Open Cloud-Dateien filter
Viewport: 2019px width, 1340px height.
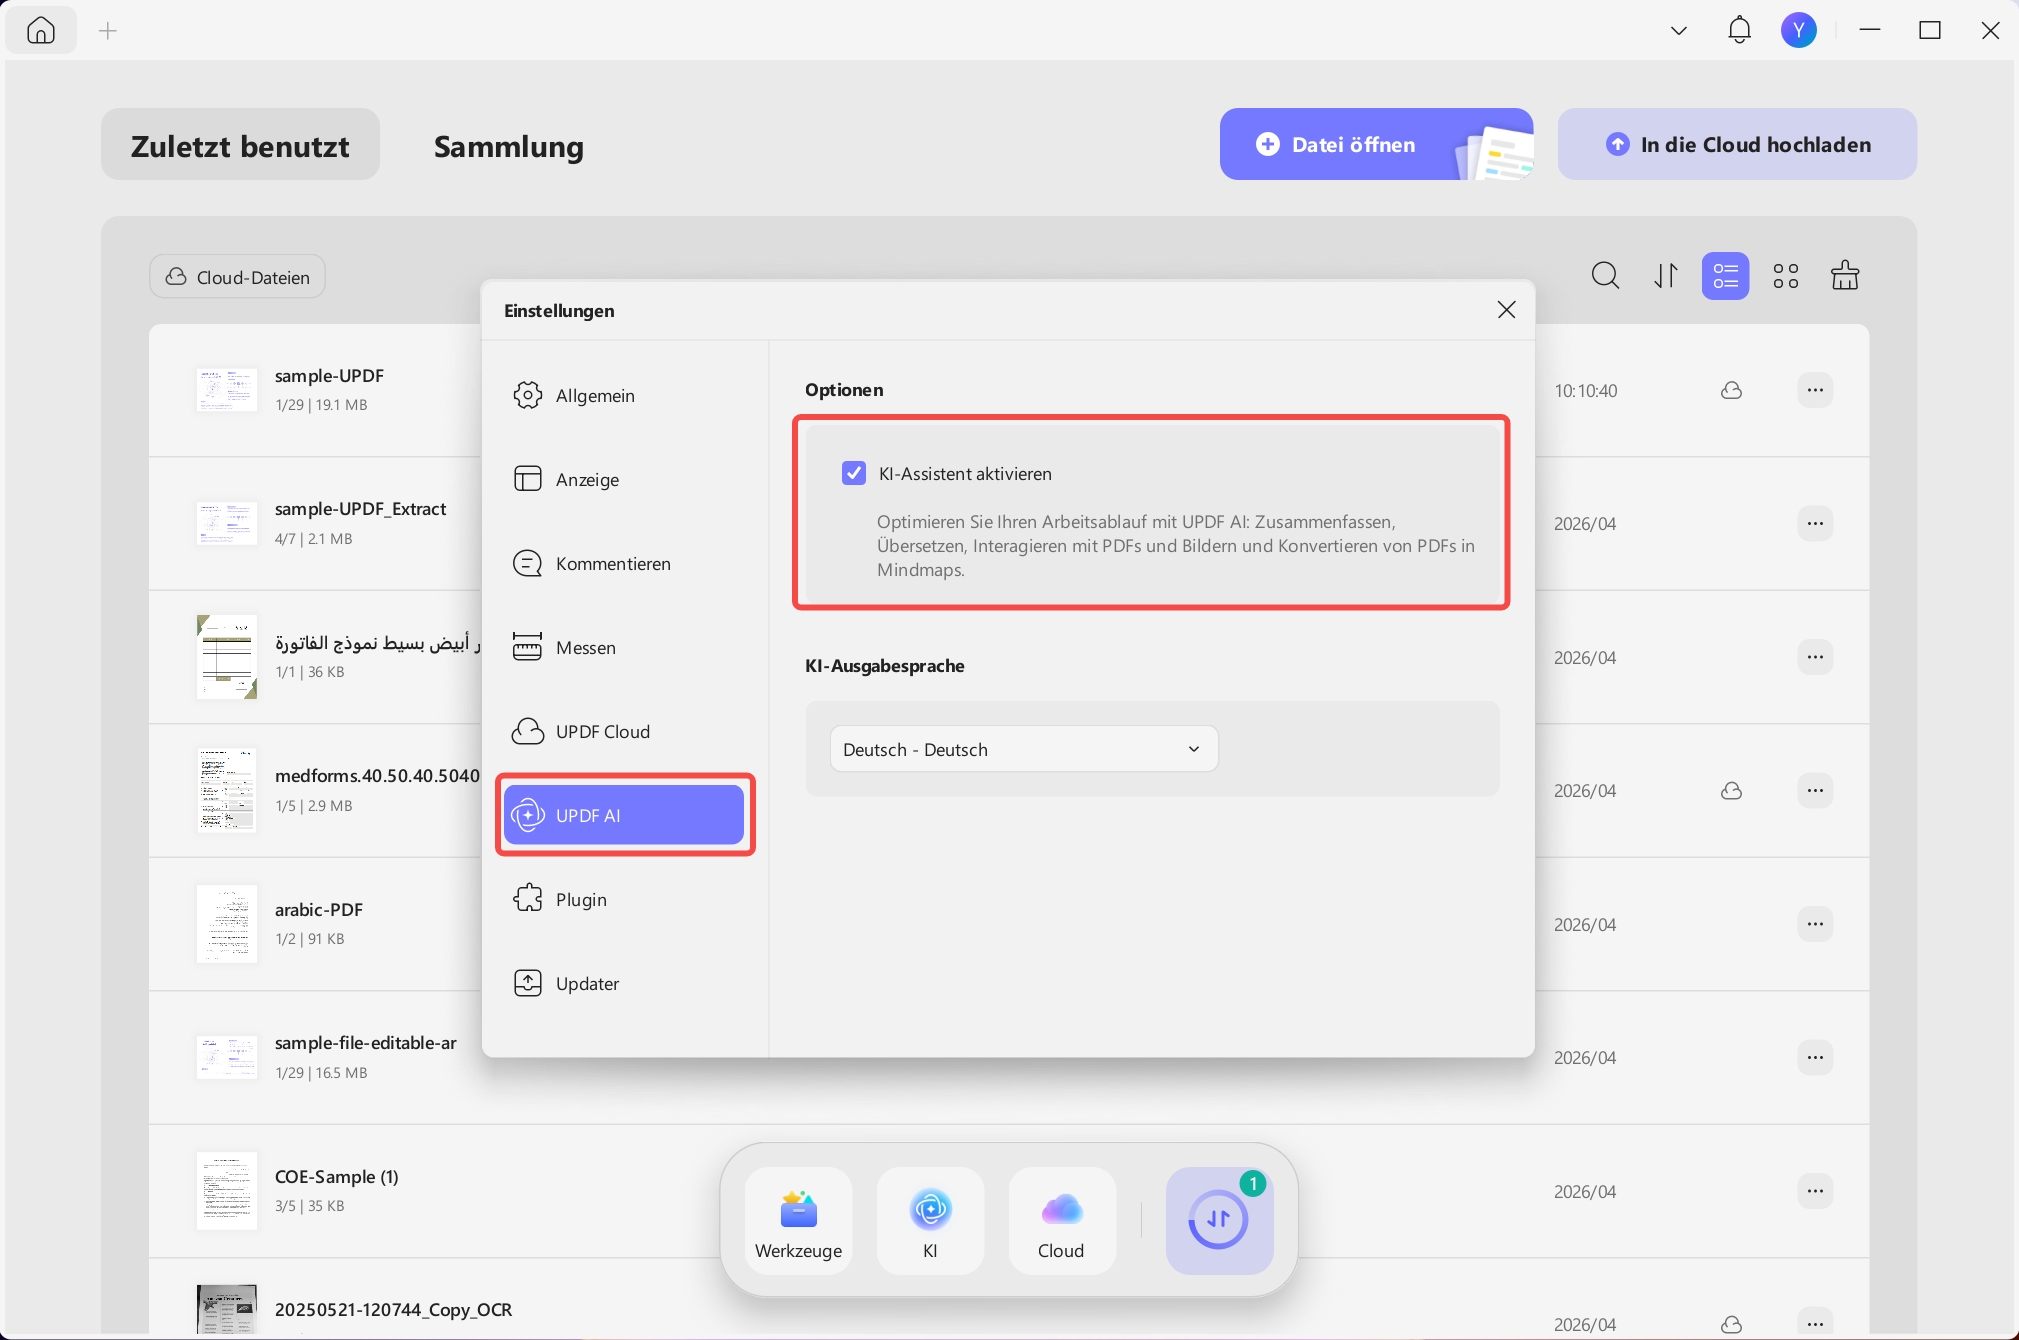pyautogui.click(x=238, y=277)
